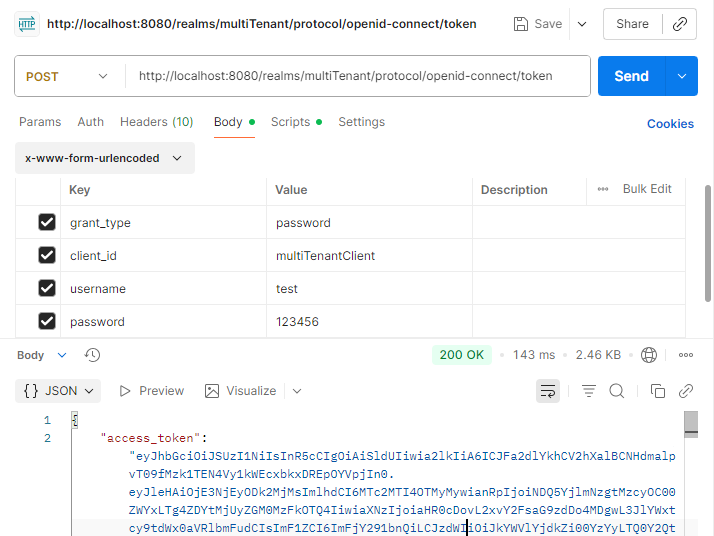
Task: Click the globe network information icon
Action: click(x=649, y=355)
